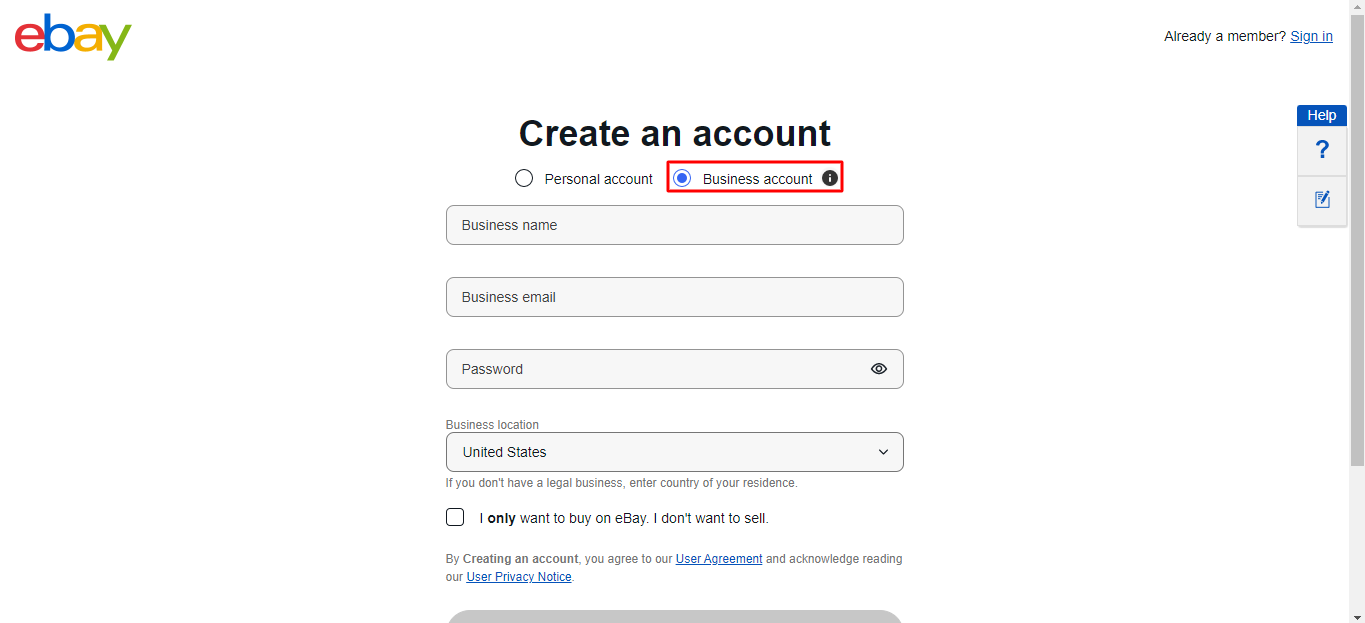Screen dimensions: 1365x623
Task: Click the Business name input field
Action: (x=674, y=225)
